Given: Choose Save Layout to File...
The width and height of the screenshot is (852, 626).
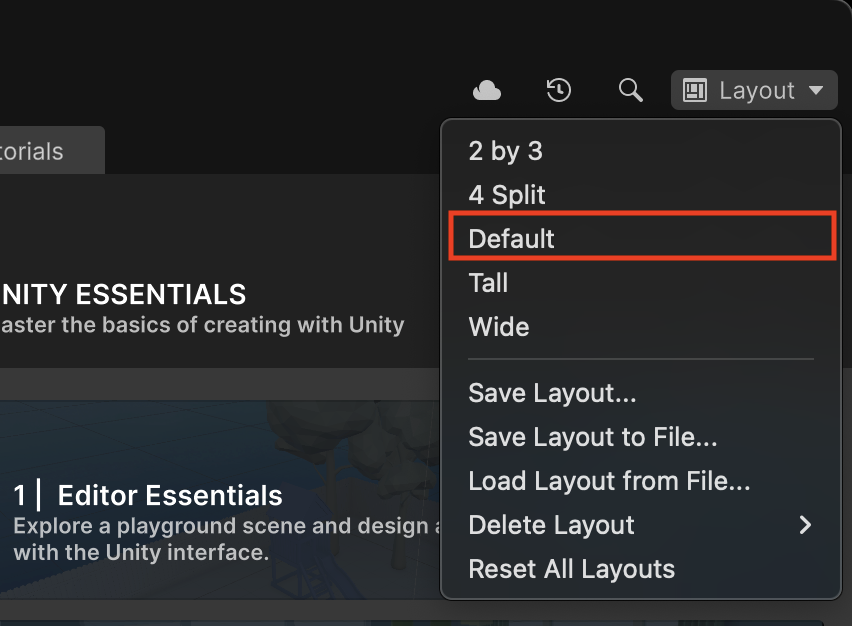Looking at the screenshot, I should pos(592,437).
